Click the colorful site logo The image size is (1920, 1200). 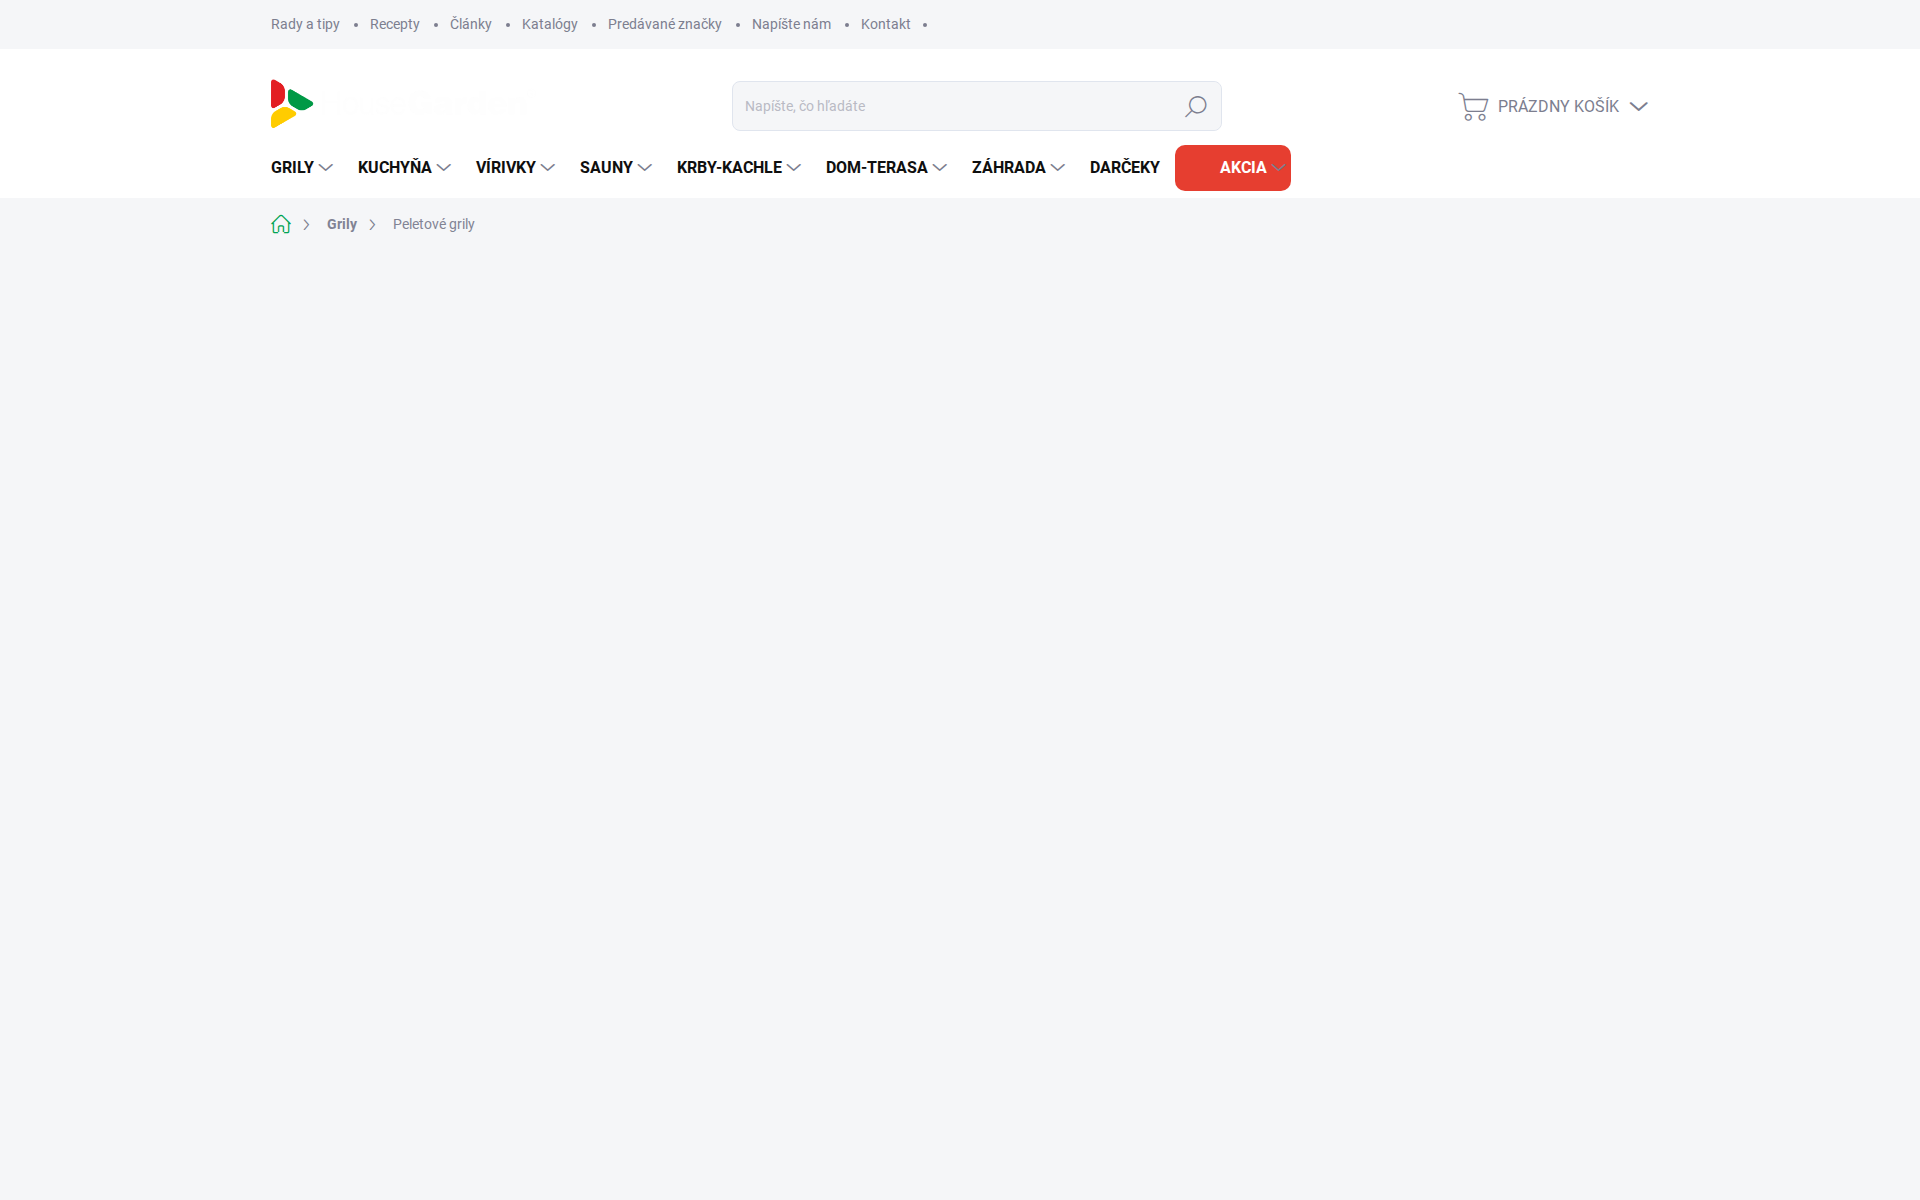pyautogui.click(x=292, y=104)
